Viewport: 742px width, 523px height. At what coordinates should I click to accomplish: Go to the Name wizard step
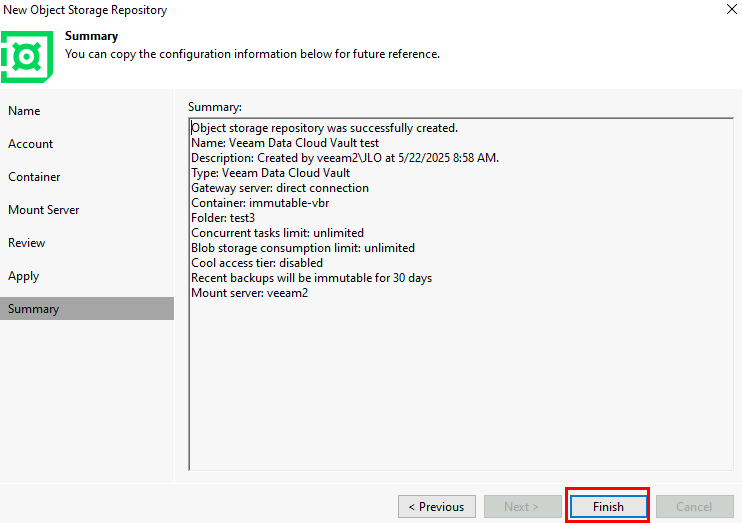pos(24,111)
